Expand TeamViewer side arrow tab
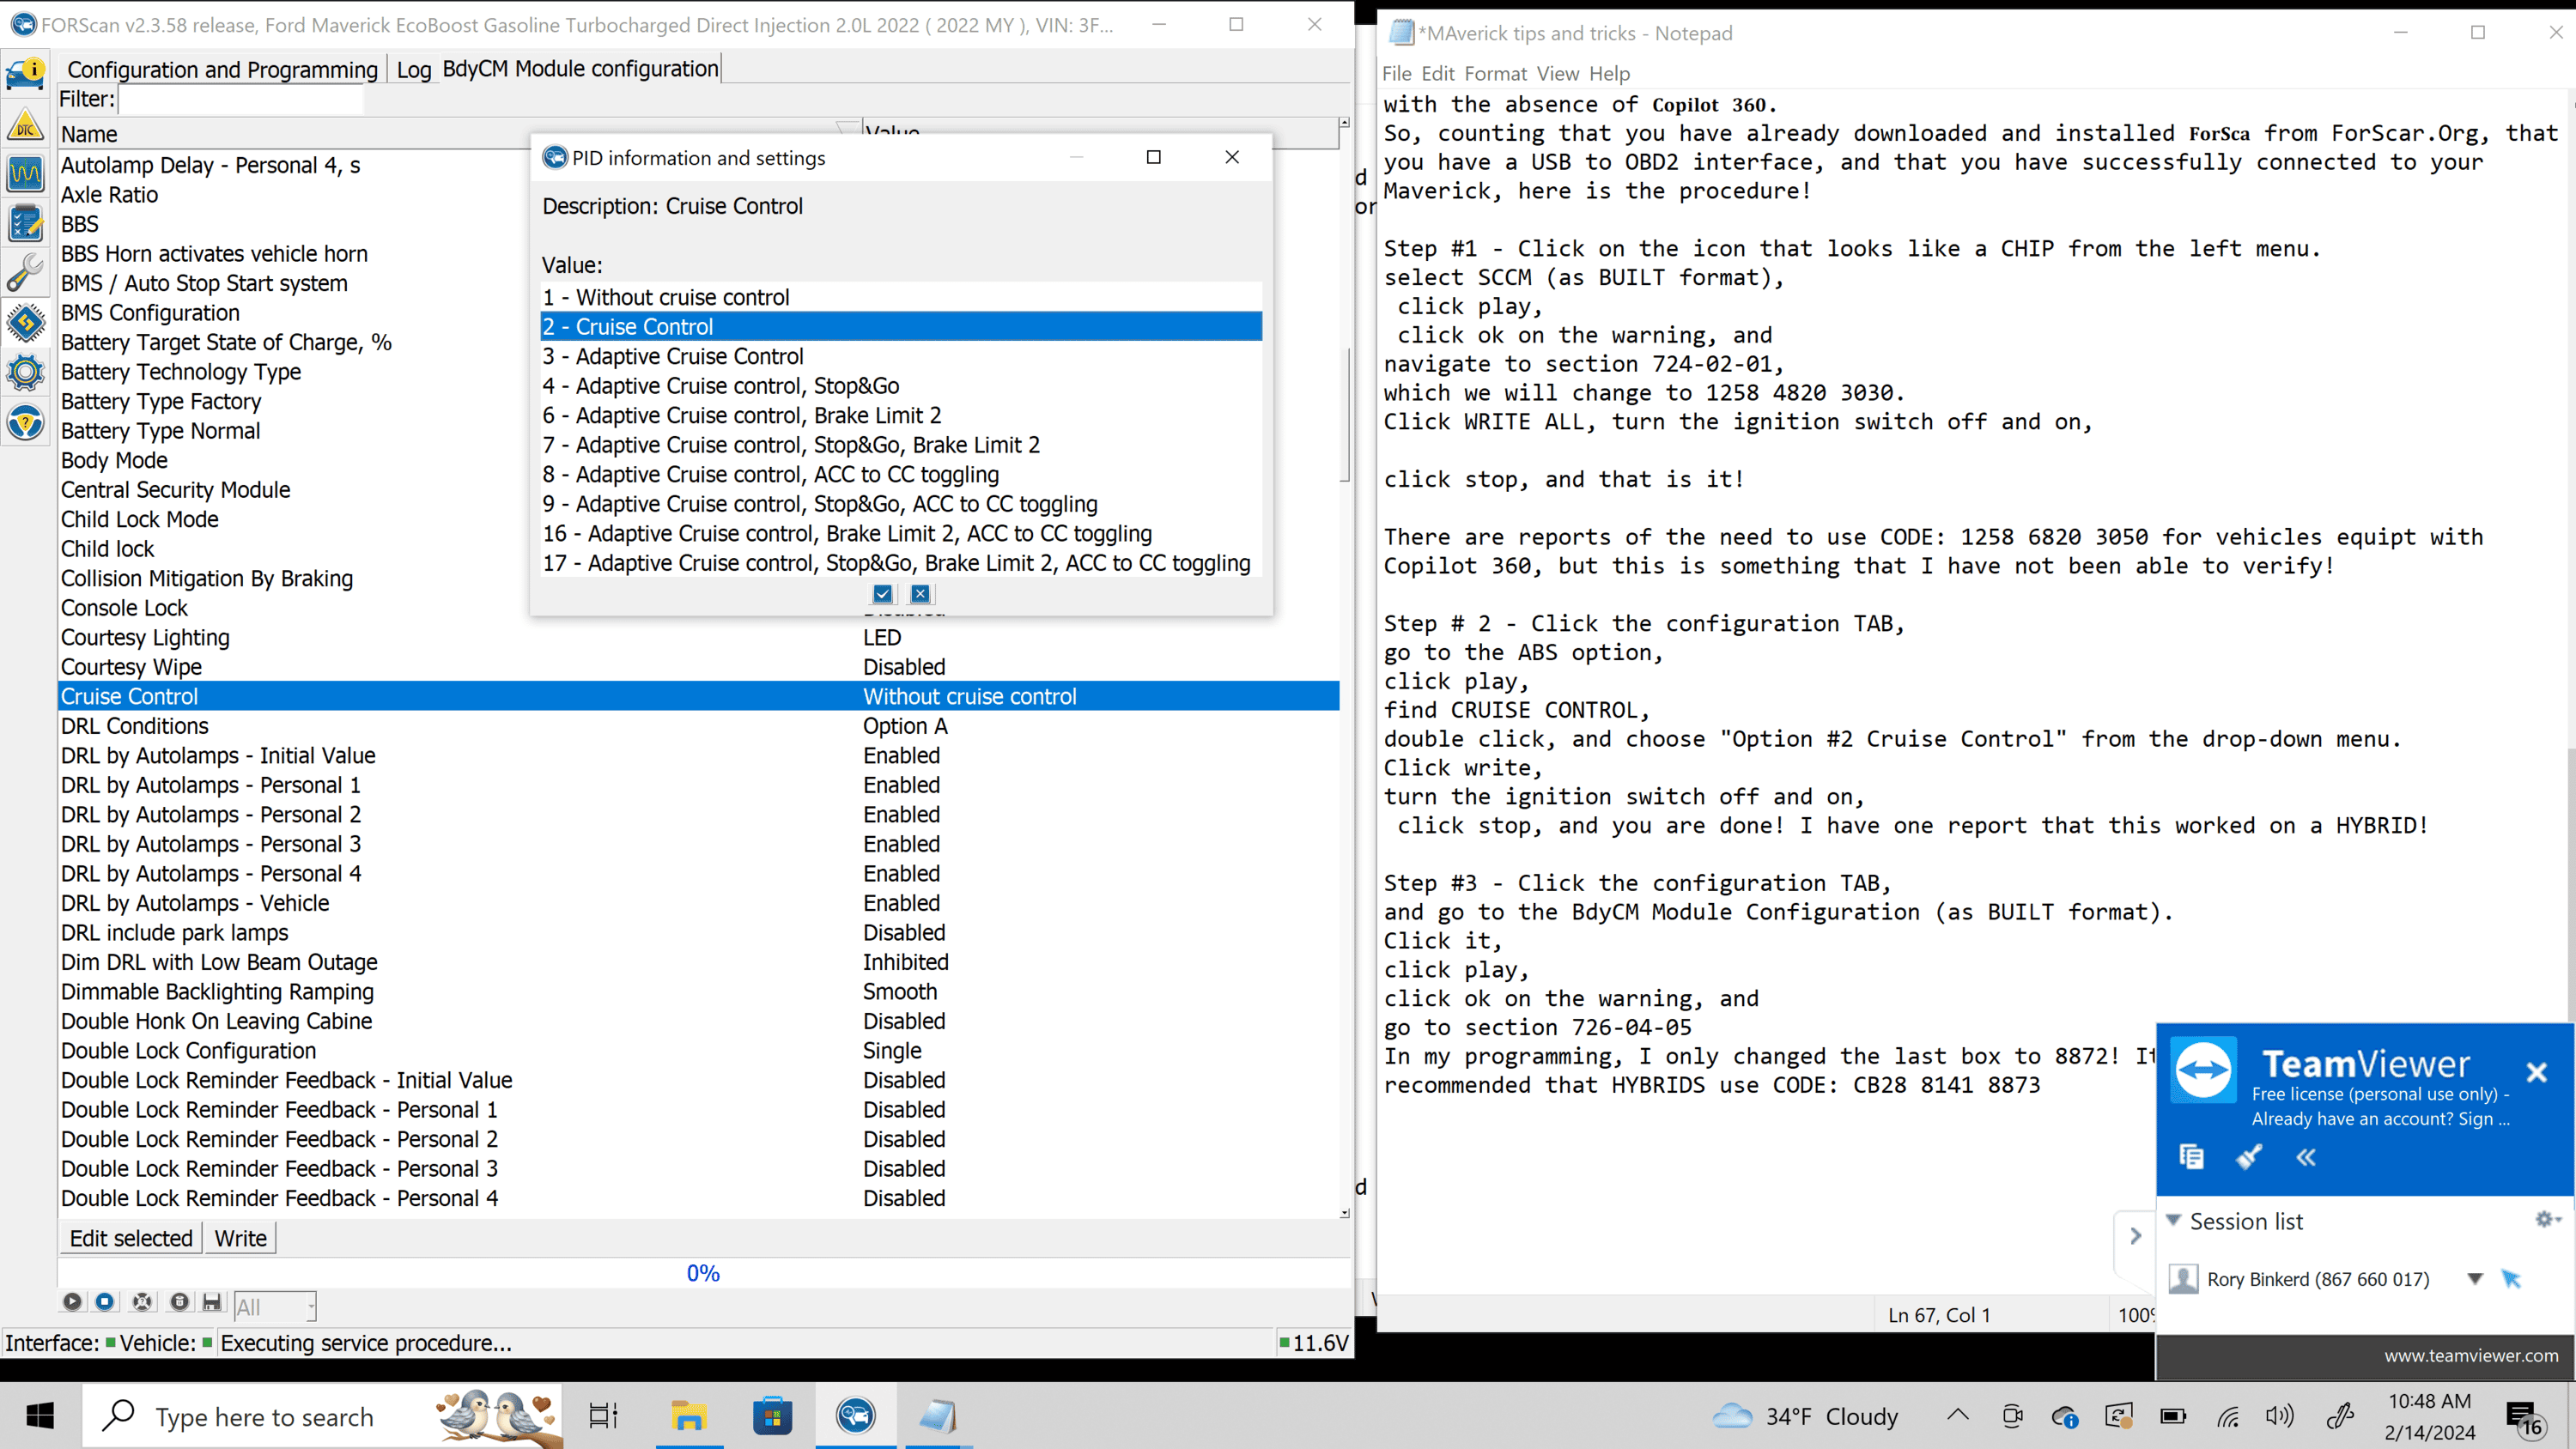The image size is (2576, 1449). click(x=2135, y=1235)
